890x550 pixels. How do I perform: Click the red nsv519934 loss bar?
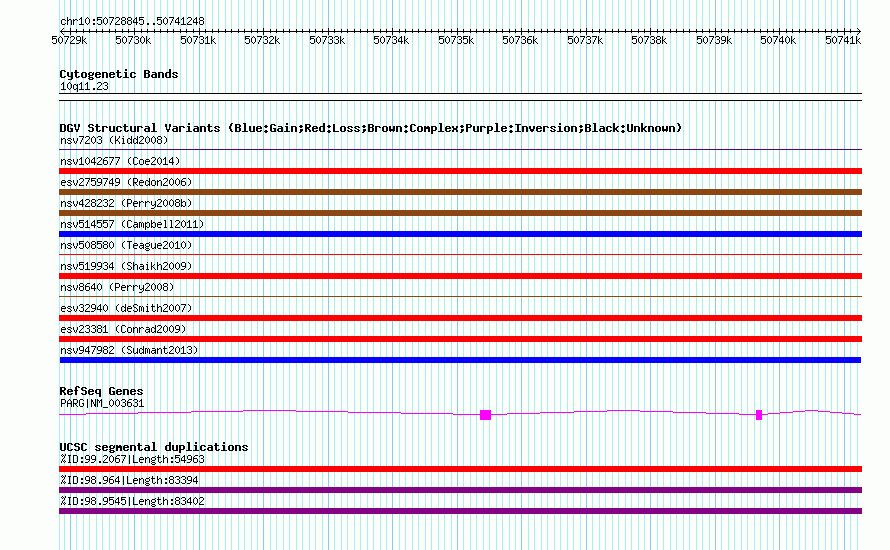click(x=460, y=276)
